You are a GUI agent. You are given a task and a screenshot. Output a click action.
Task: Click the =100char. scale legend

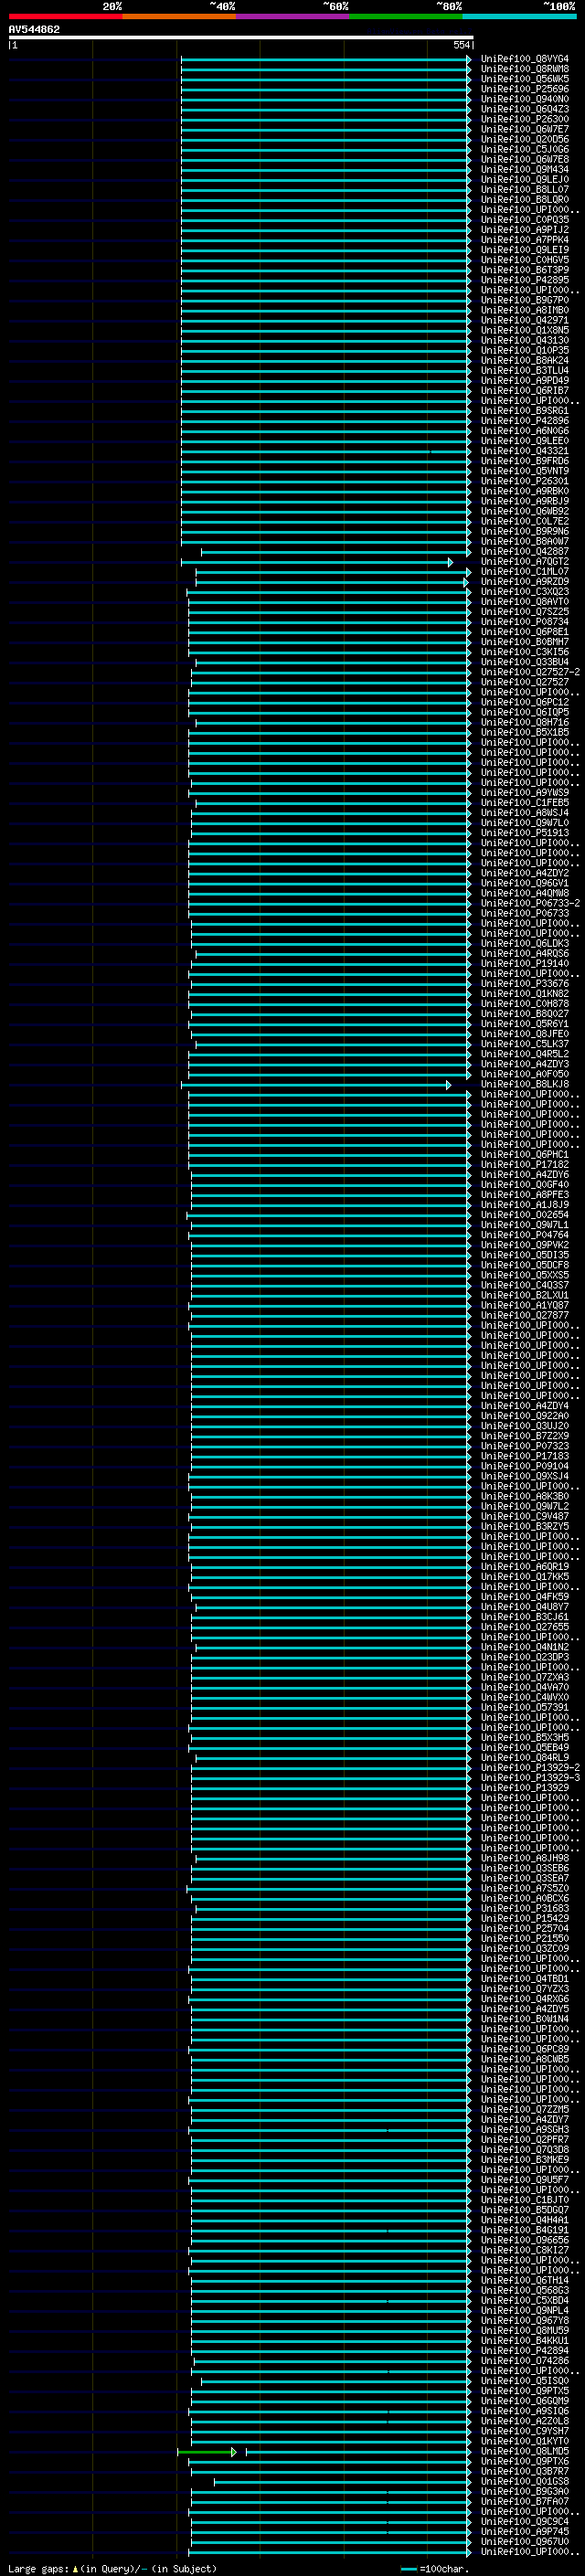tap(435, 2569)
